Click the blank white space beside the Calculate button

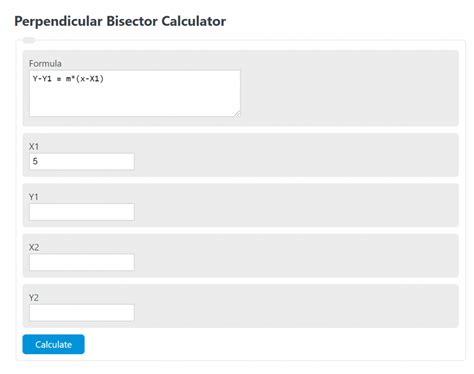pos(273,344)
